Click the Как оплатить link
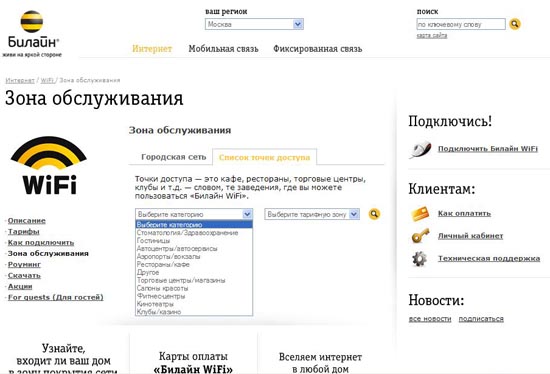This screenshot has width=550, height=374. click(x=464, y=213)
